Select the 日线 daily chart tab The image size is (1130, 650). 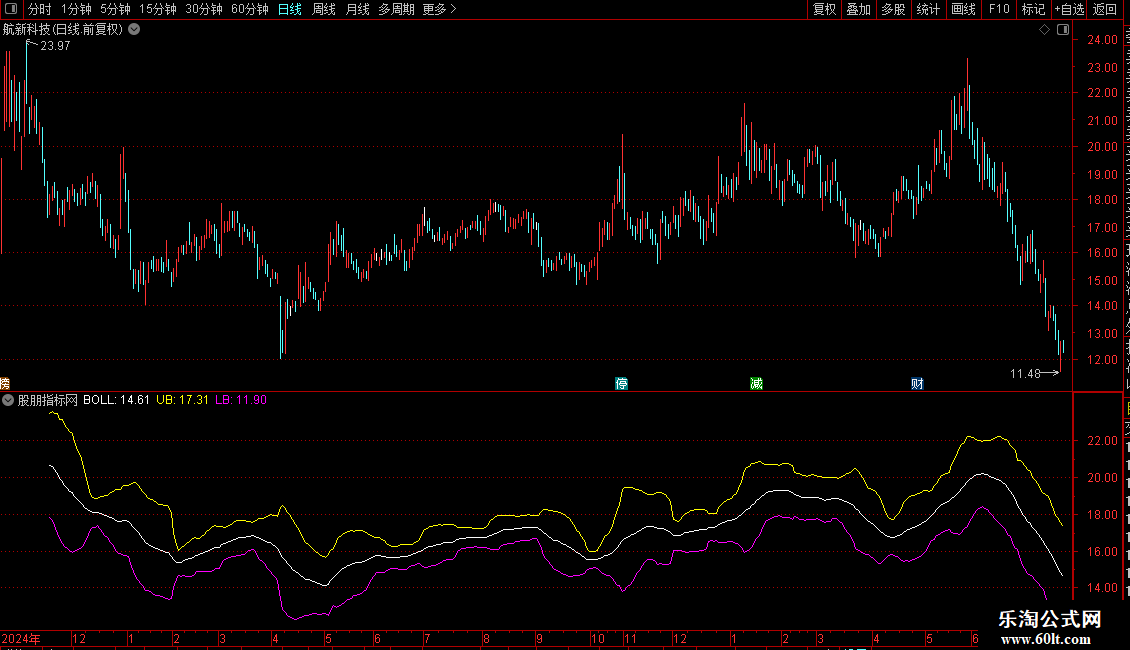(290, 9)
